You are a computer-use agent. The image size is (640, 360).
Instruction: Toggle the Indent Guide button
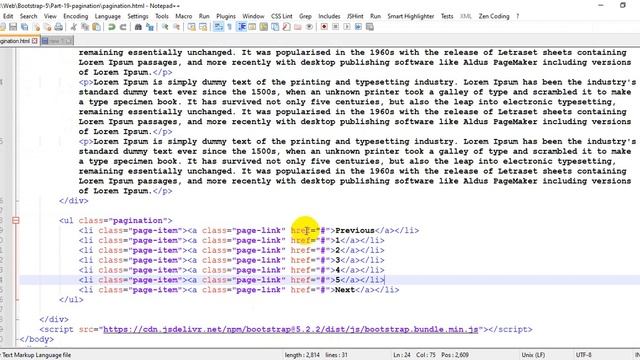click(242, 27)
